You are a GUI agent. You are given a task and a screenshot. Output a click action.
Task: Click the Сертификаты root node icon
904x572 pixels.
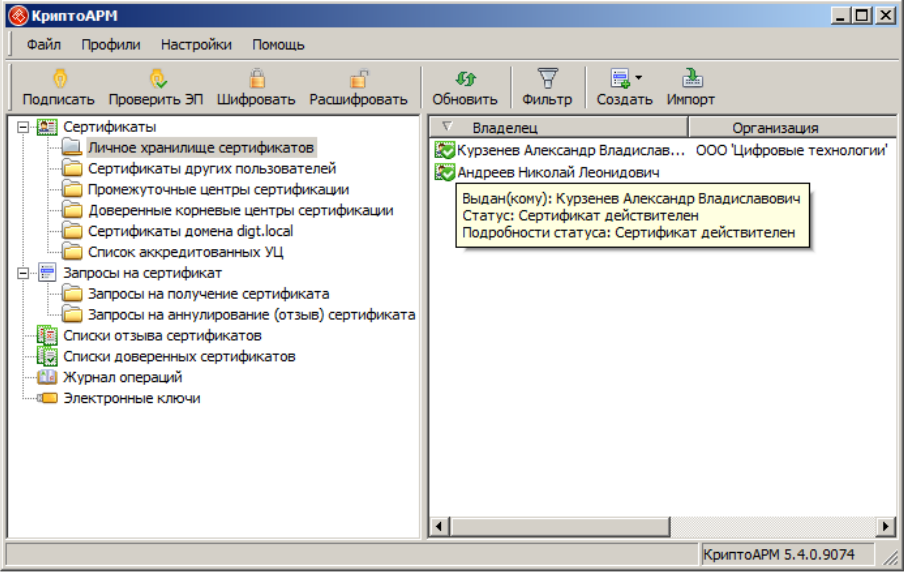47,127
